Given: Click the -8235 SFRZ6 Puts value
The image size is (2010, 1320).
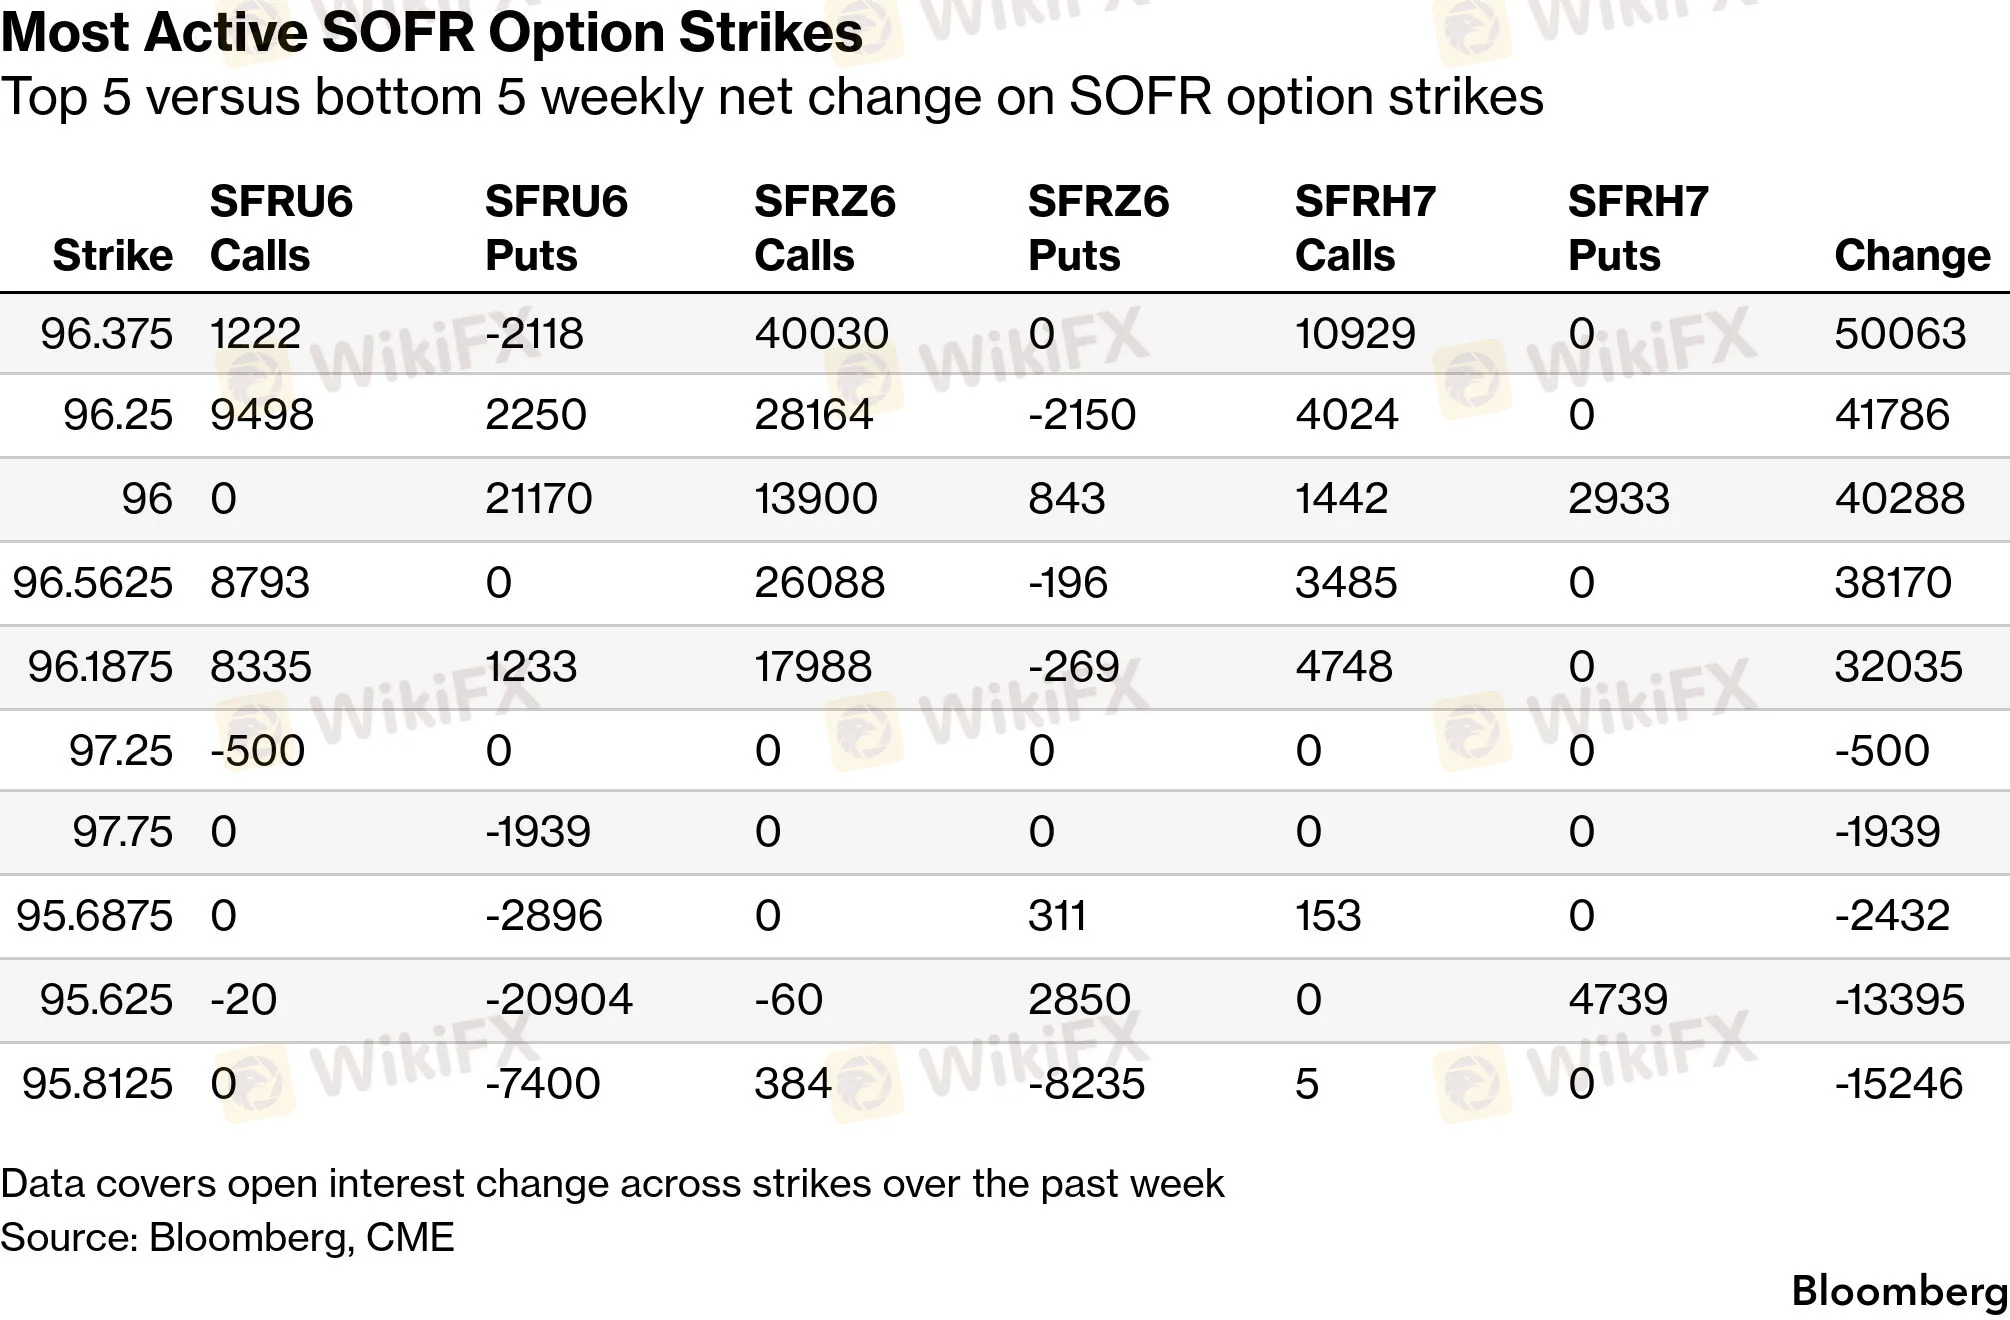Looking at the screenshot, I should coord(1086,1083).
